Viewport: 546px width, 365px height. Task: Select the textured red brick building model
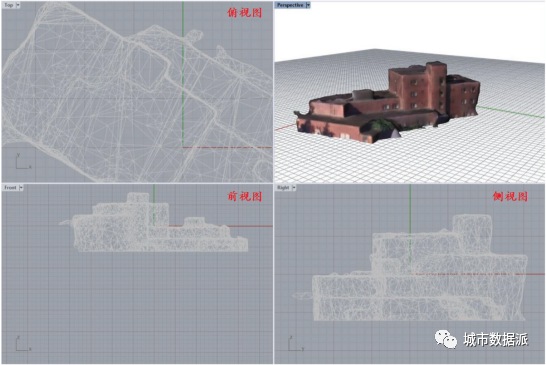(x=387, y=103)
